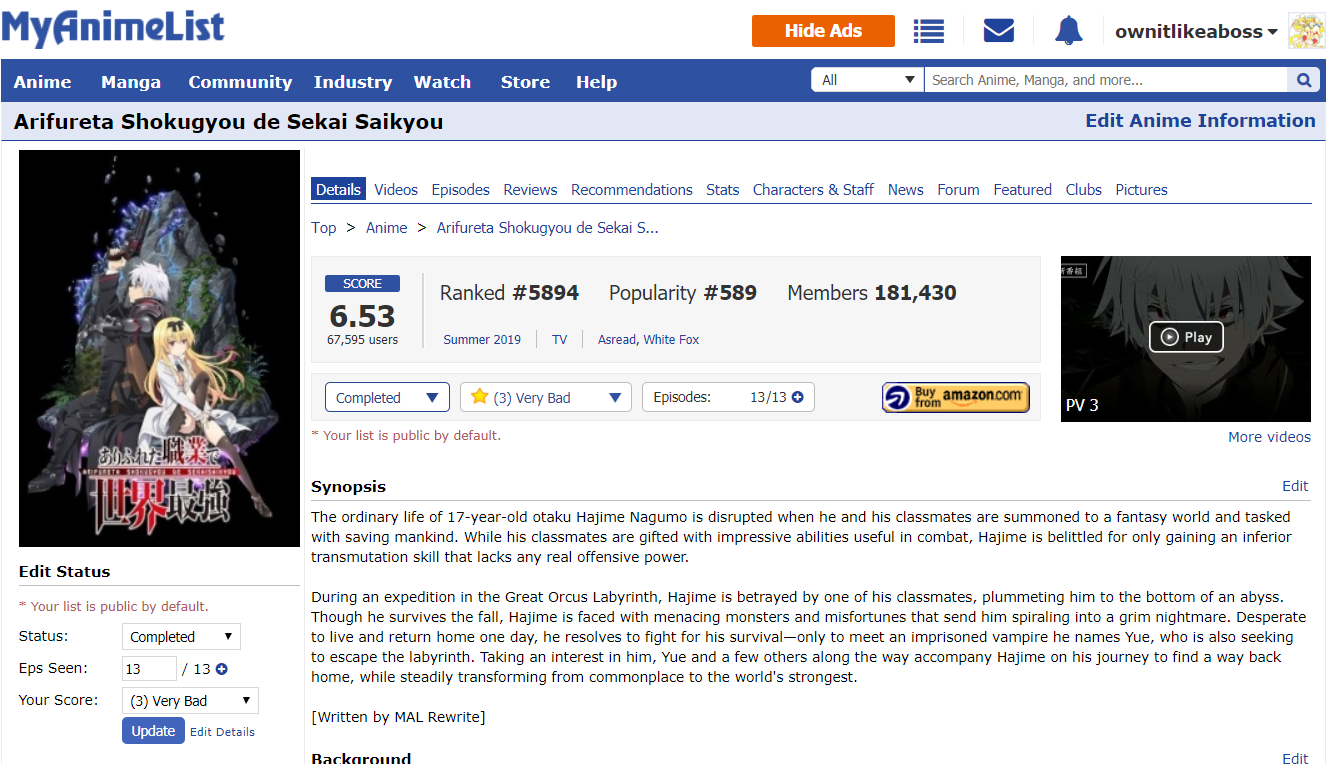Switch to the Reviews tab
1329x764 pixels.
click(530, 189)
